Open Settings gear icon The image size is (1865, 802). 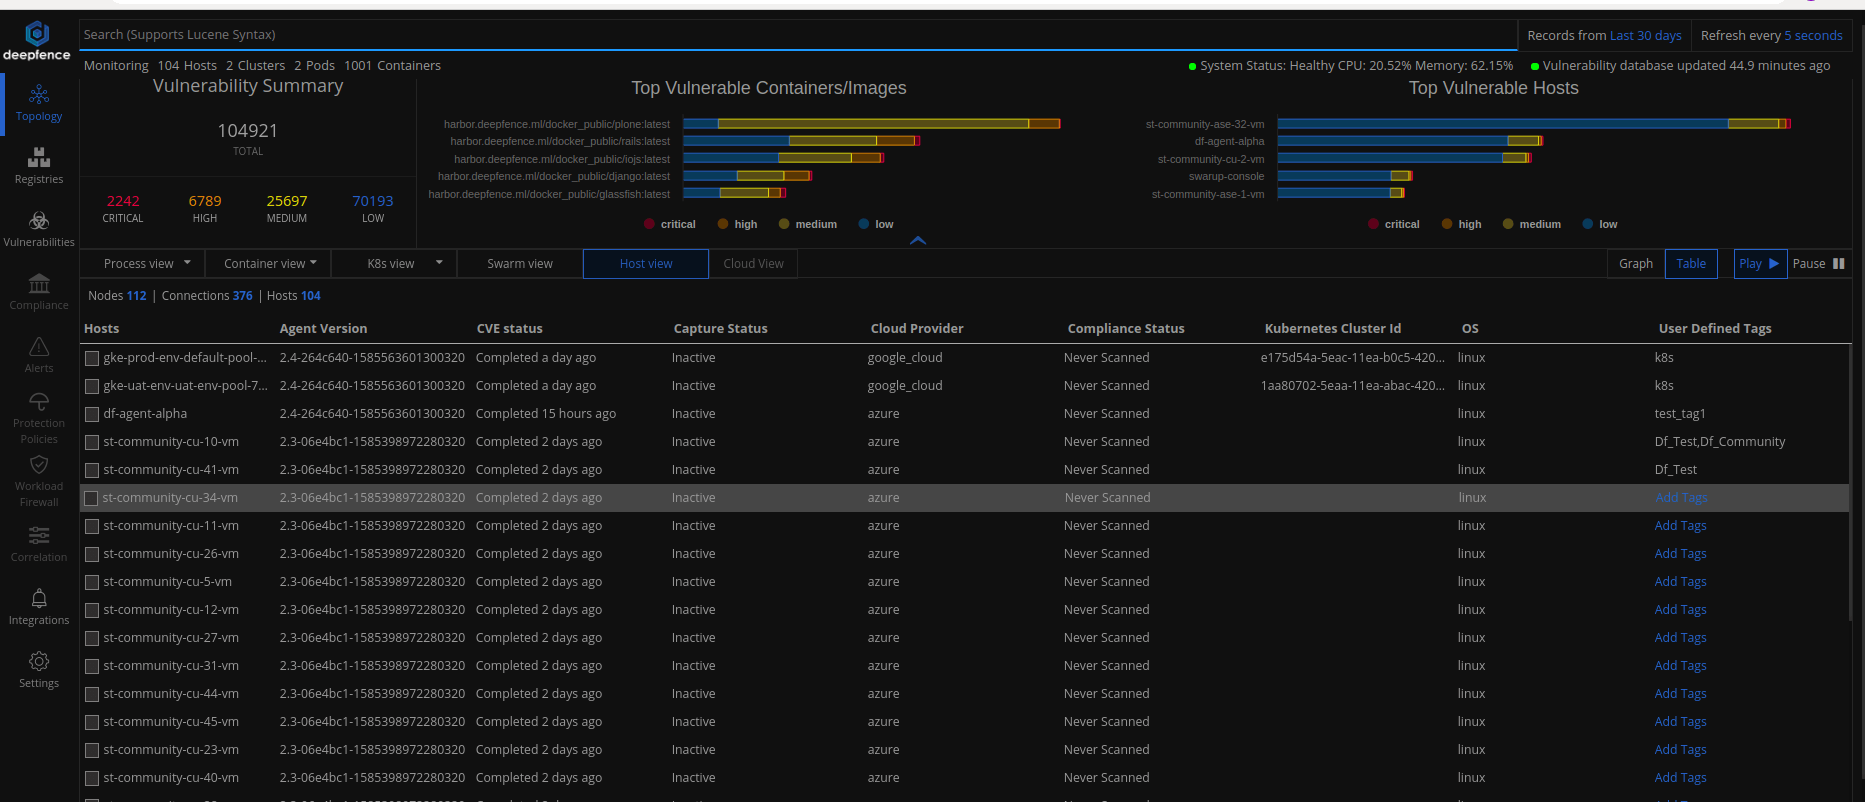pyautogui.click(x=39, y=662)
